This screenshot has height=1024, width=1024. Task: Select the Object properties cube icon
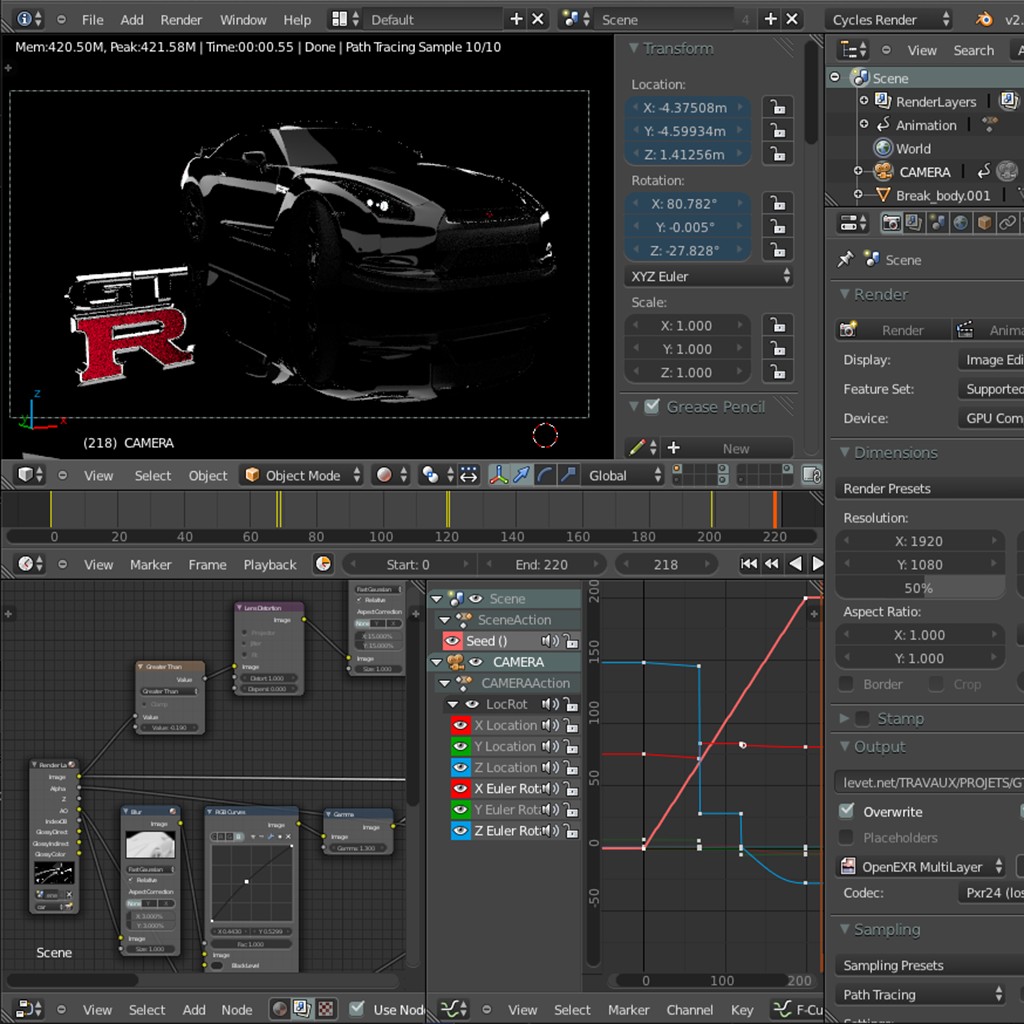tap(984, 223)
